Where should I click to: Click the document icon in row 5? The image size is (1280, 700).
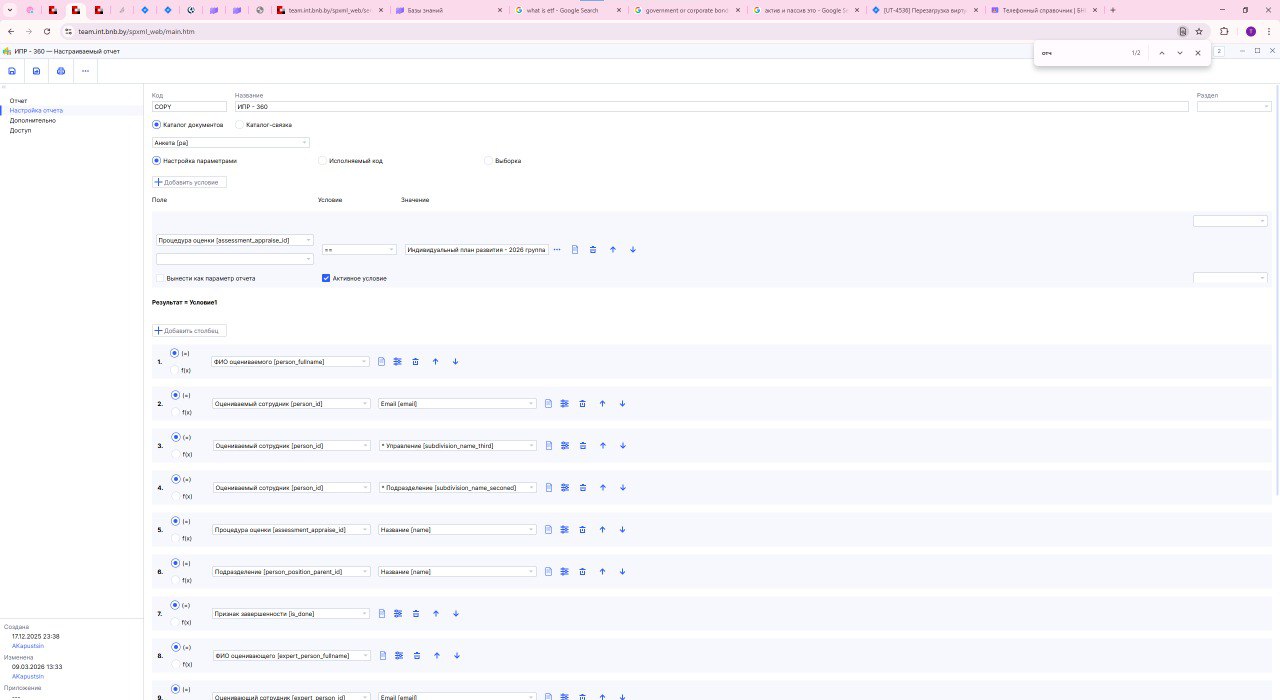click(548, 530)
